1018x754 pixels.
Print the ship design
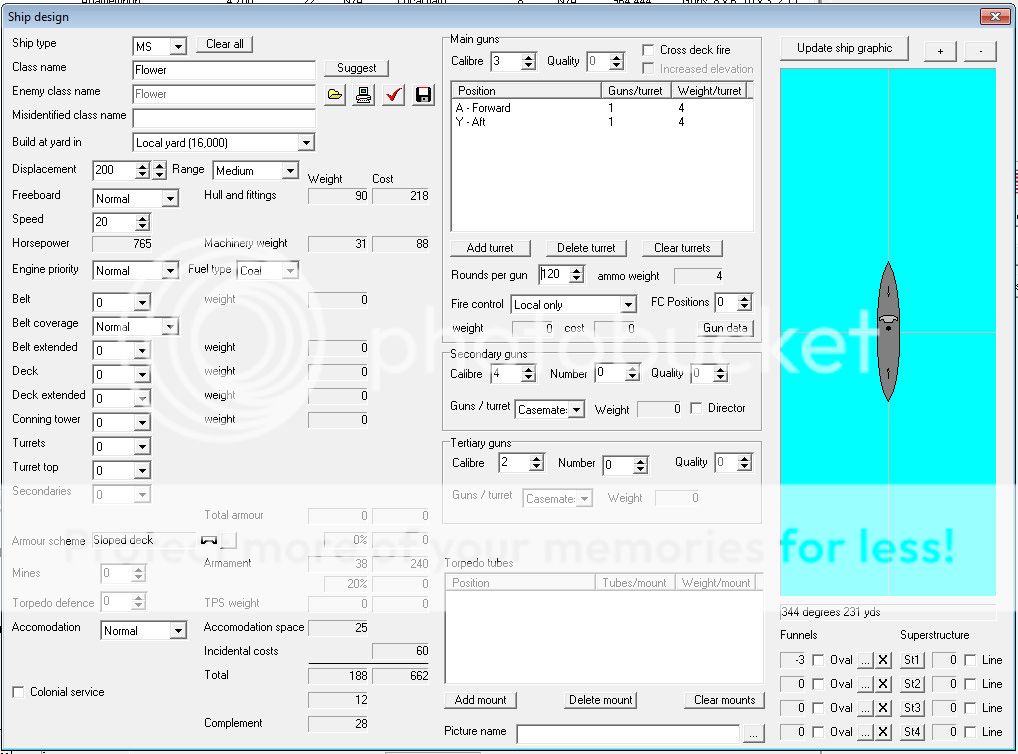click(x=364, y=95)
